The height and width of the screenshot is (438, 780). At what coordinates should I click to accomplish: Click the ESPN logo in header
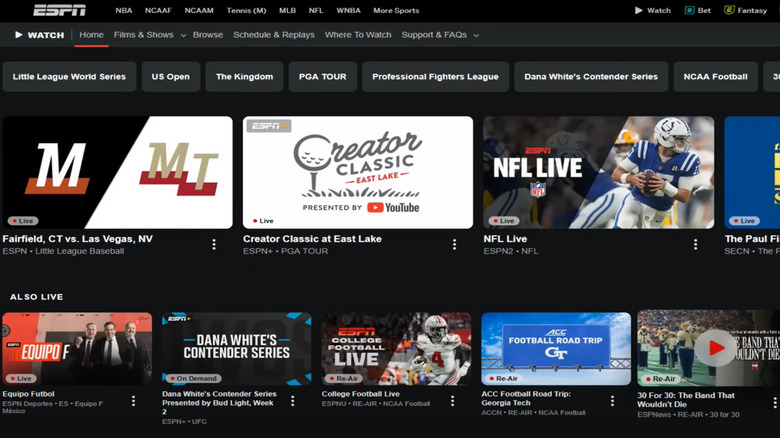click(59, 10)
